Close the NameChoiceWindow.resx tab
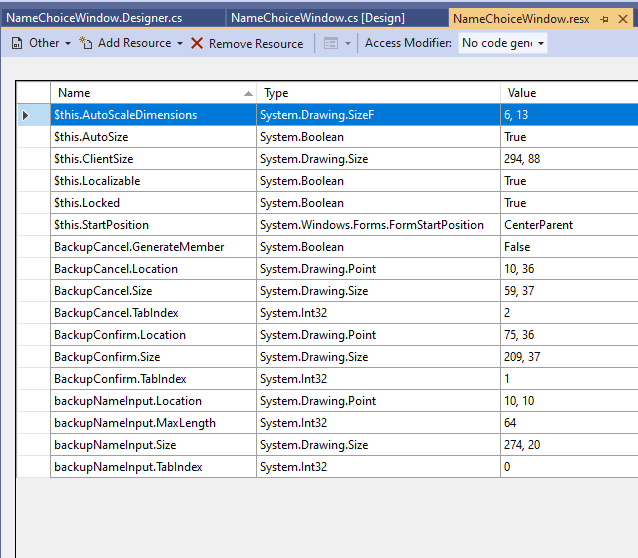The image size is (638, 558). 623,19
